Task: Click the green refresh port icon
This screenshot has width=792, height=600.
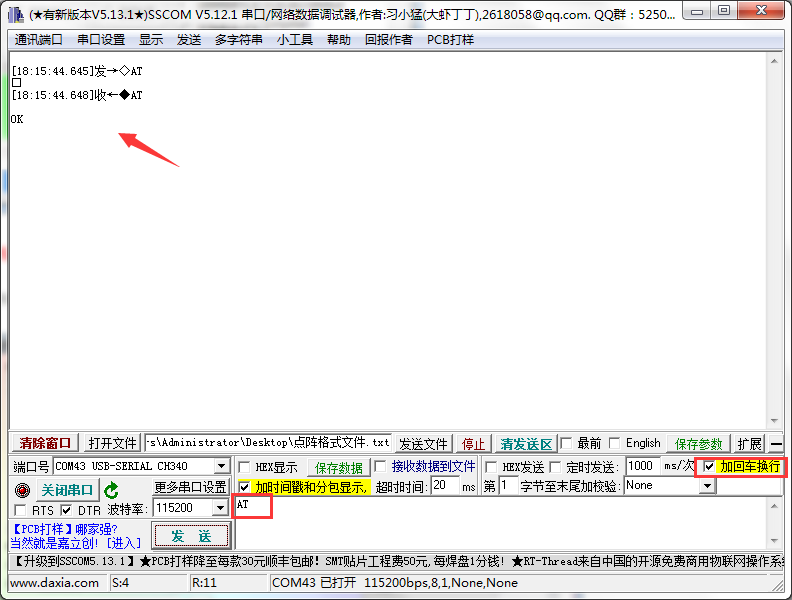Action: click(112, 490)
